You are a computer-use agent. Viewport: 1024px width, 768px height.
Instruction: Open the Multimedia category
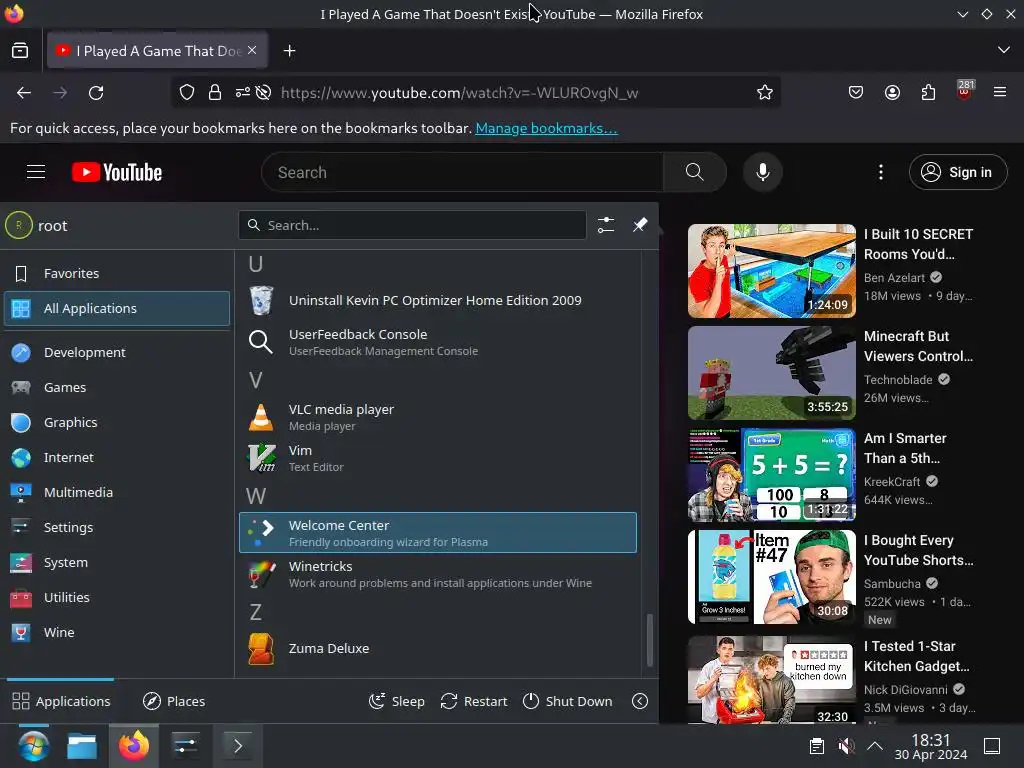click(117, 492)
